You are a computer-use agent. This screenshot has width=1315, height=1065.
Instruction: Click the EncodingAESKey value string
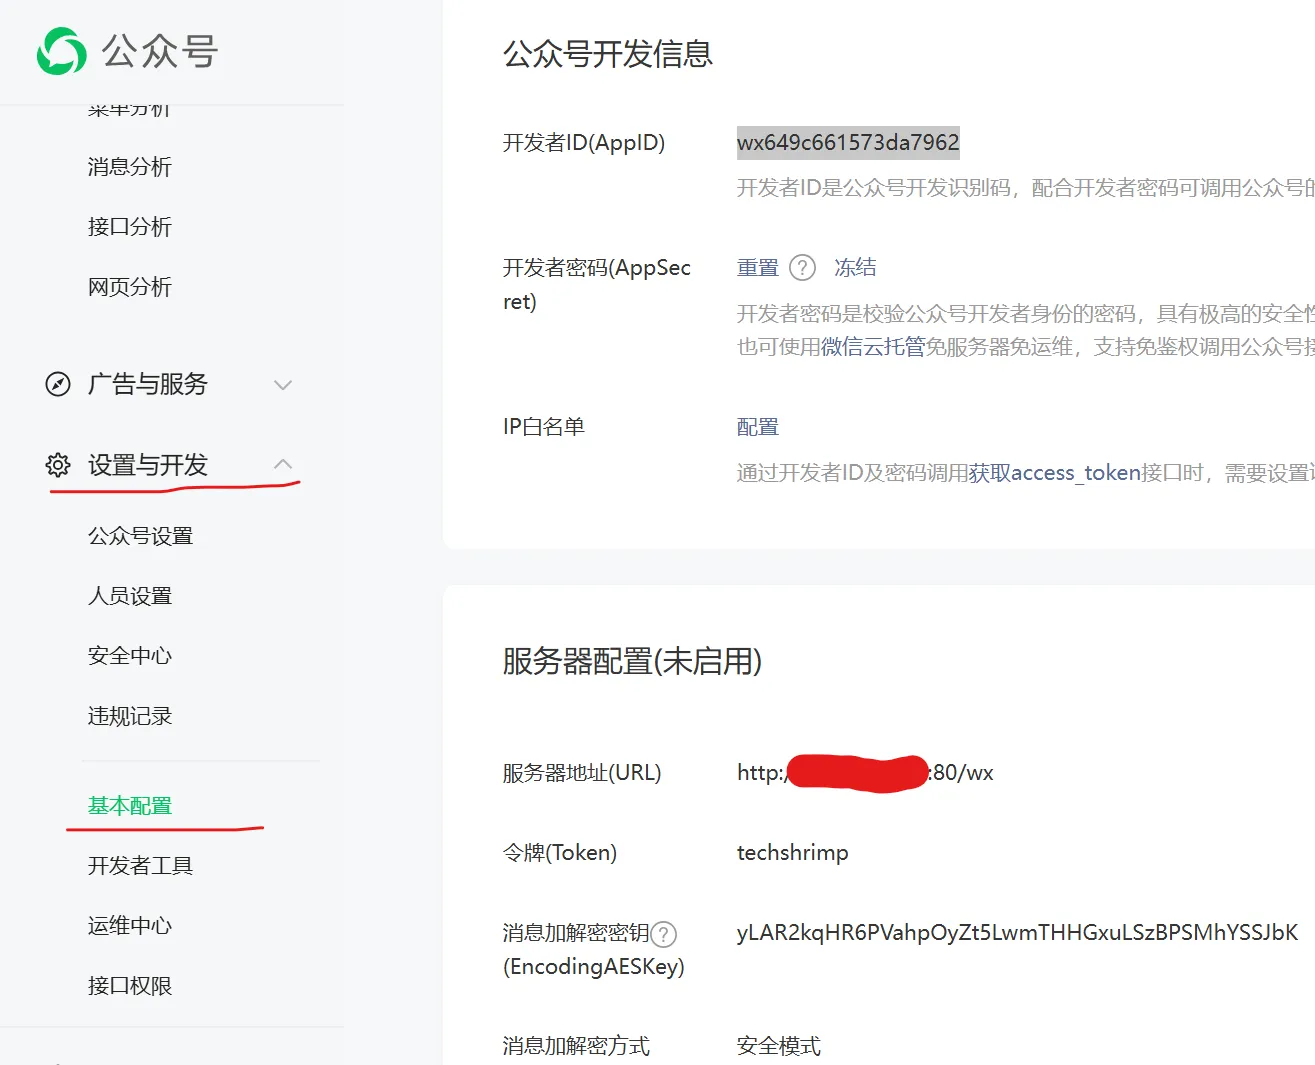[1017, 933]
